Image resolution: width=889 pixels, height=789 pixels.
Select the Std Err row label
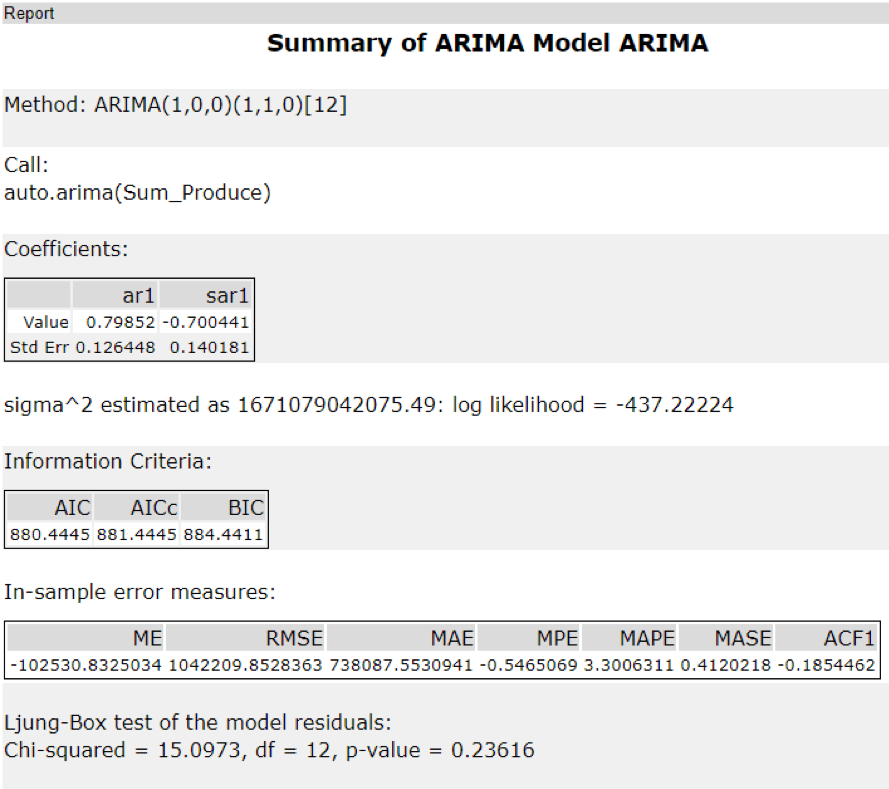click(x=39, y=348)
